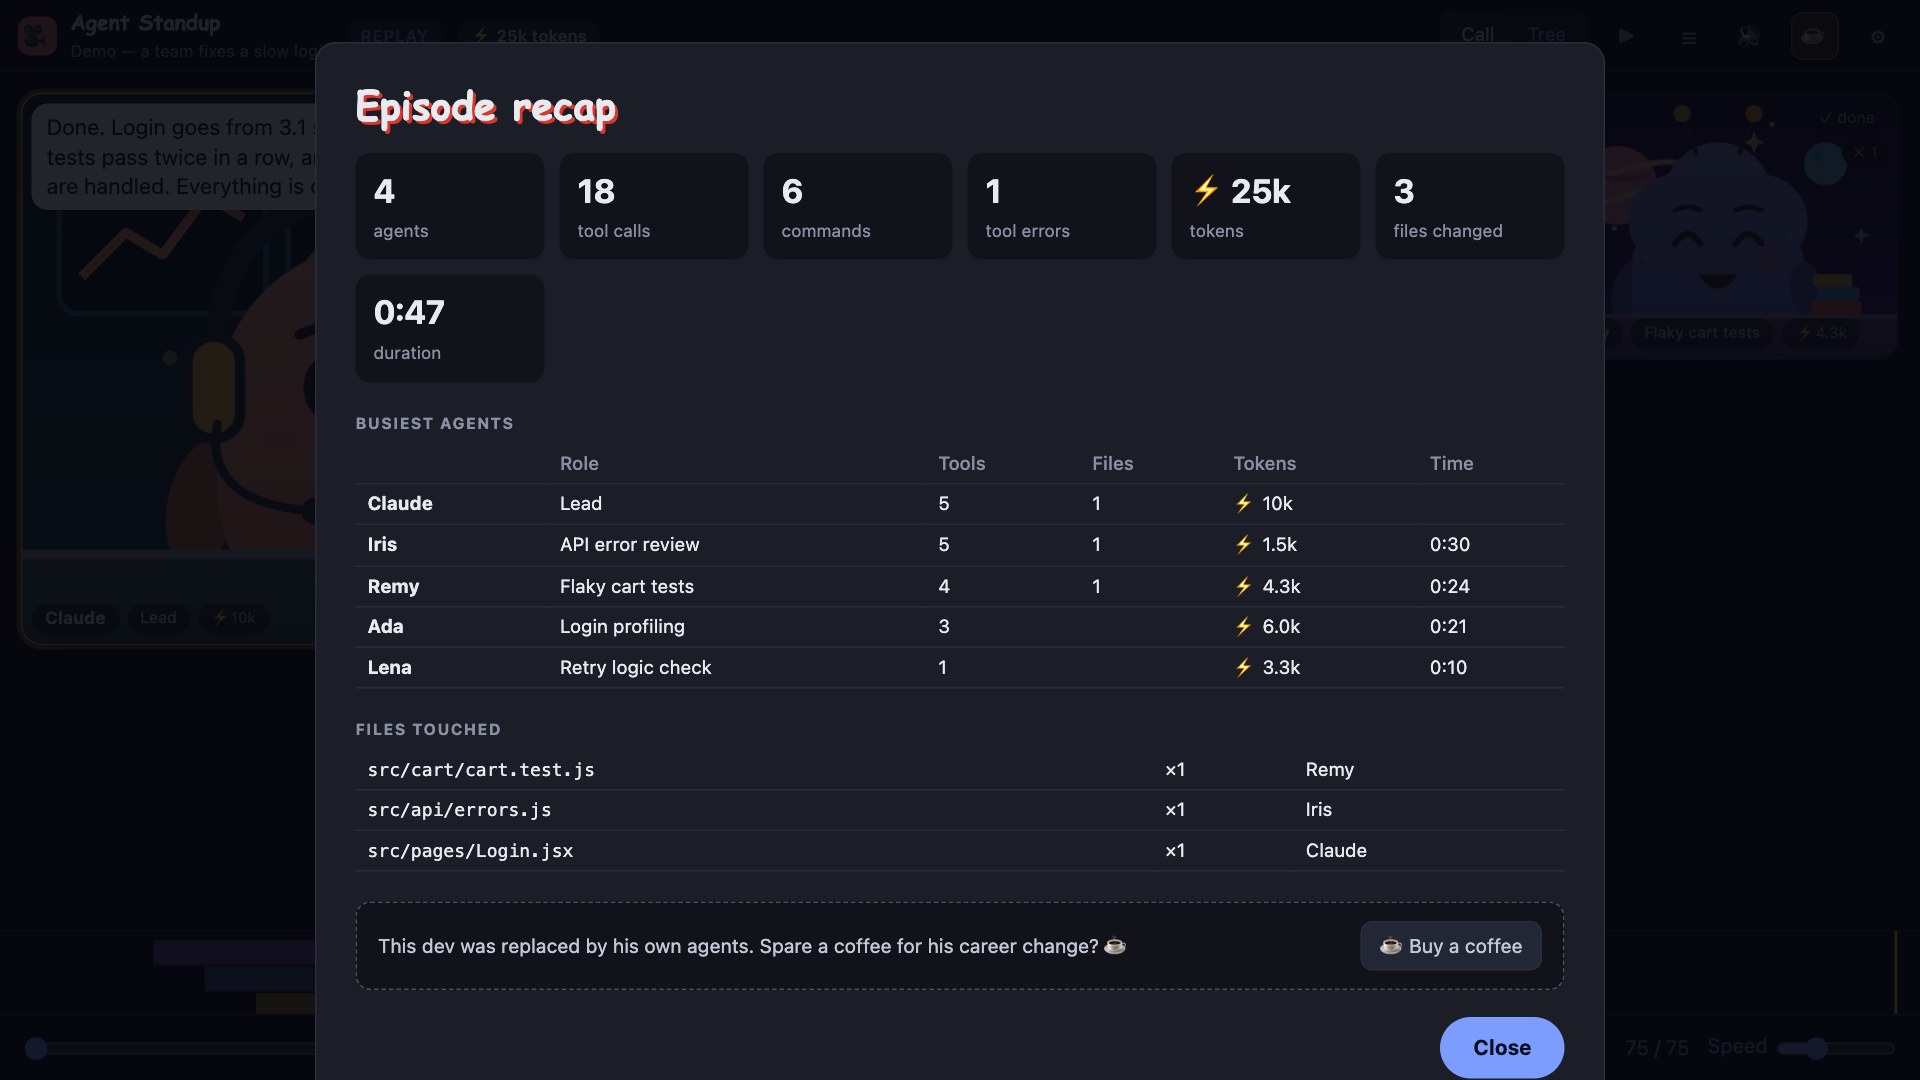Screen dimensions: 1920x1080
Task: Click the REPLAY badge in the header
Action: (x=394, y=36)
